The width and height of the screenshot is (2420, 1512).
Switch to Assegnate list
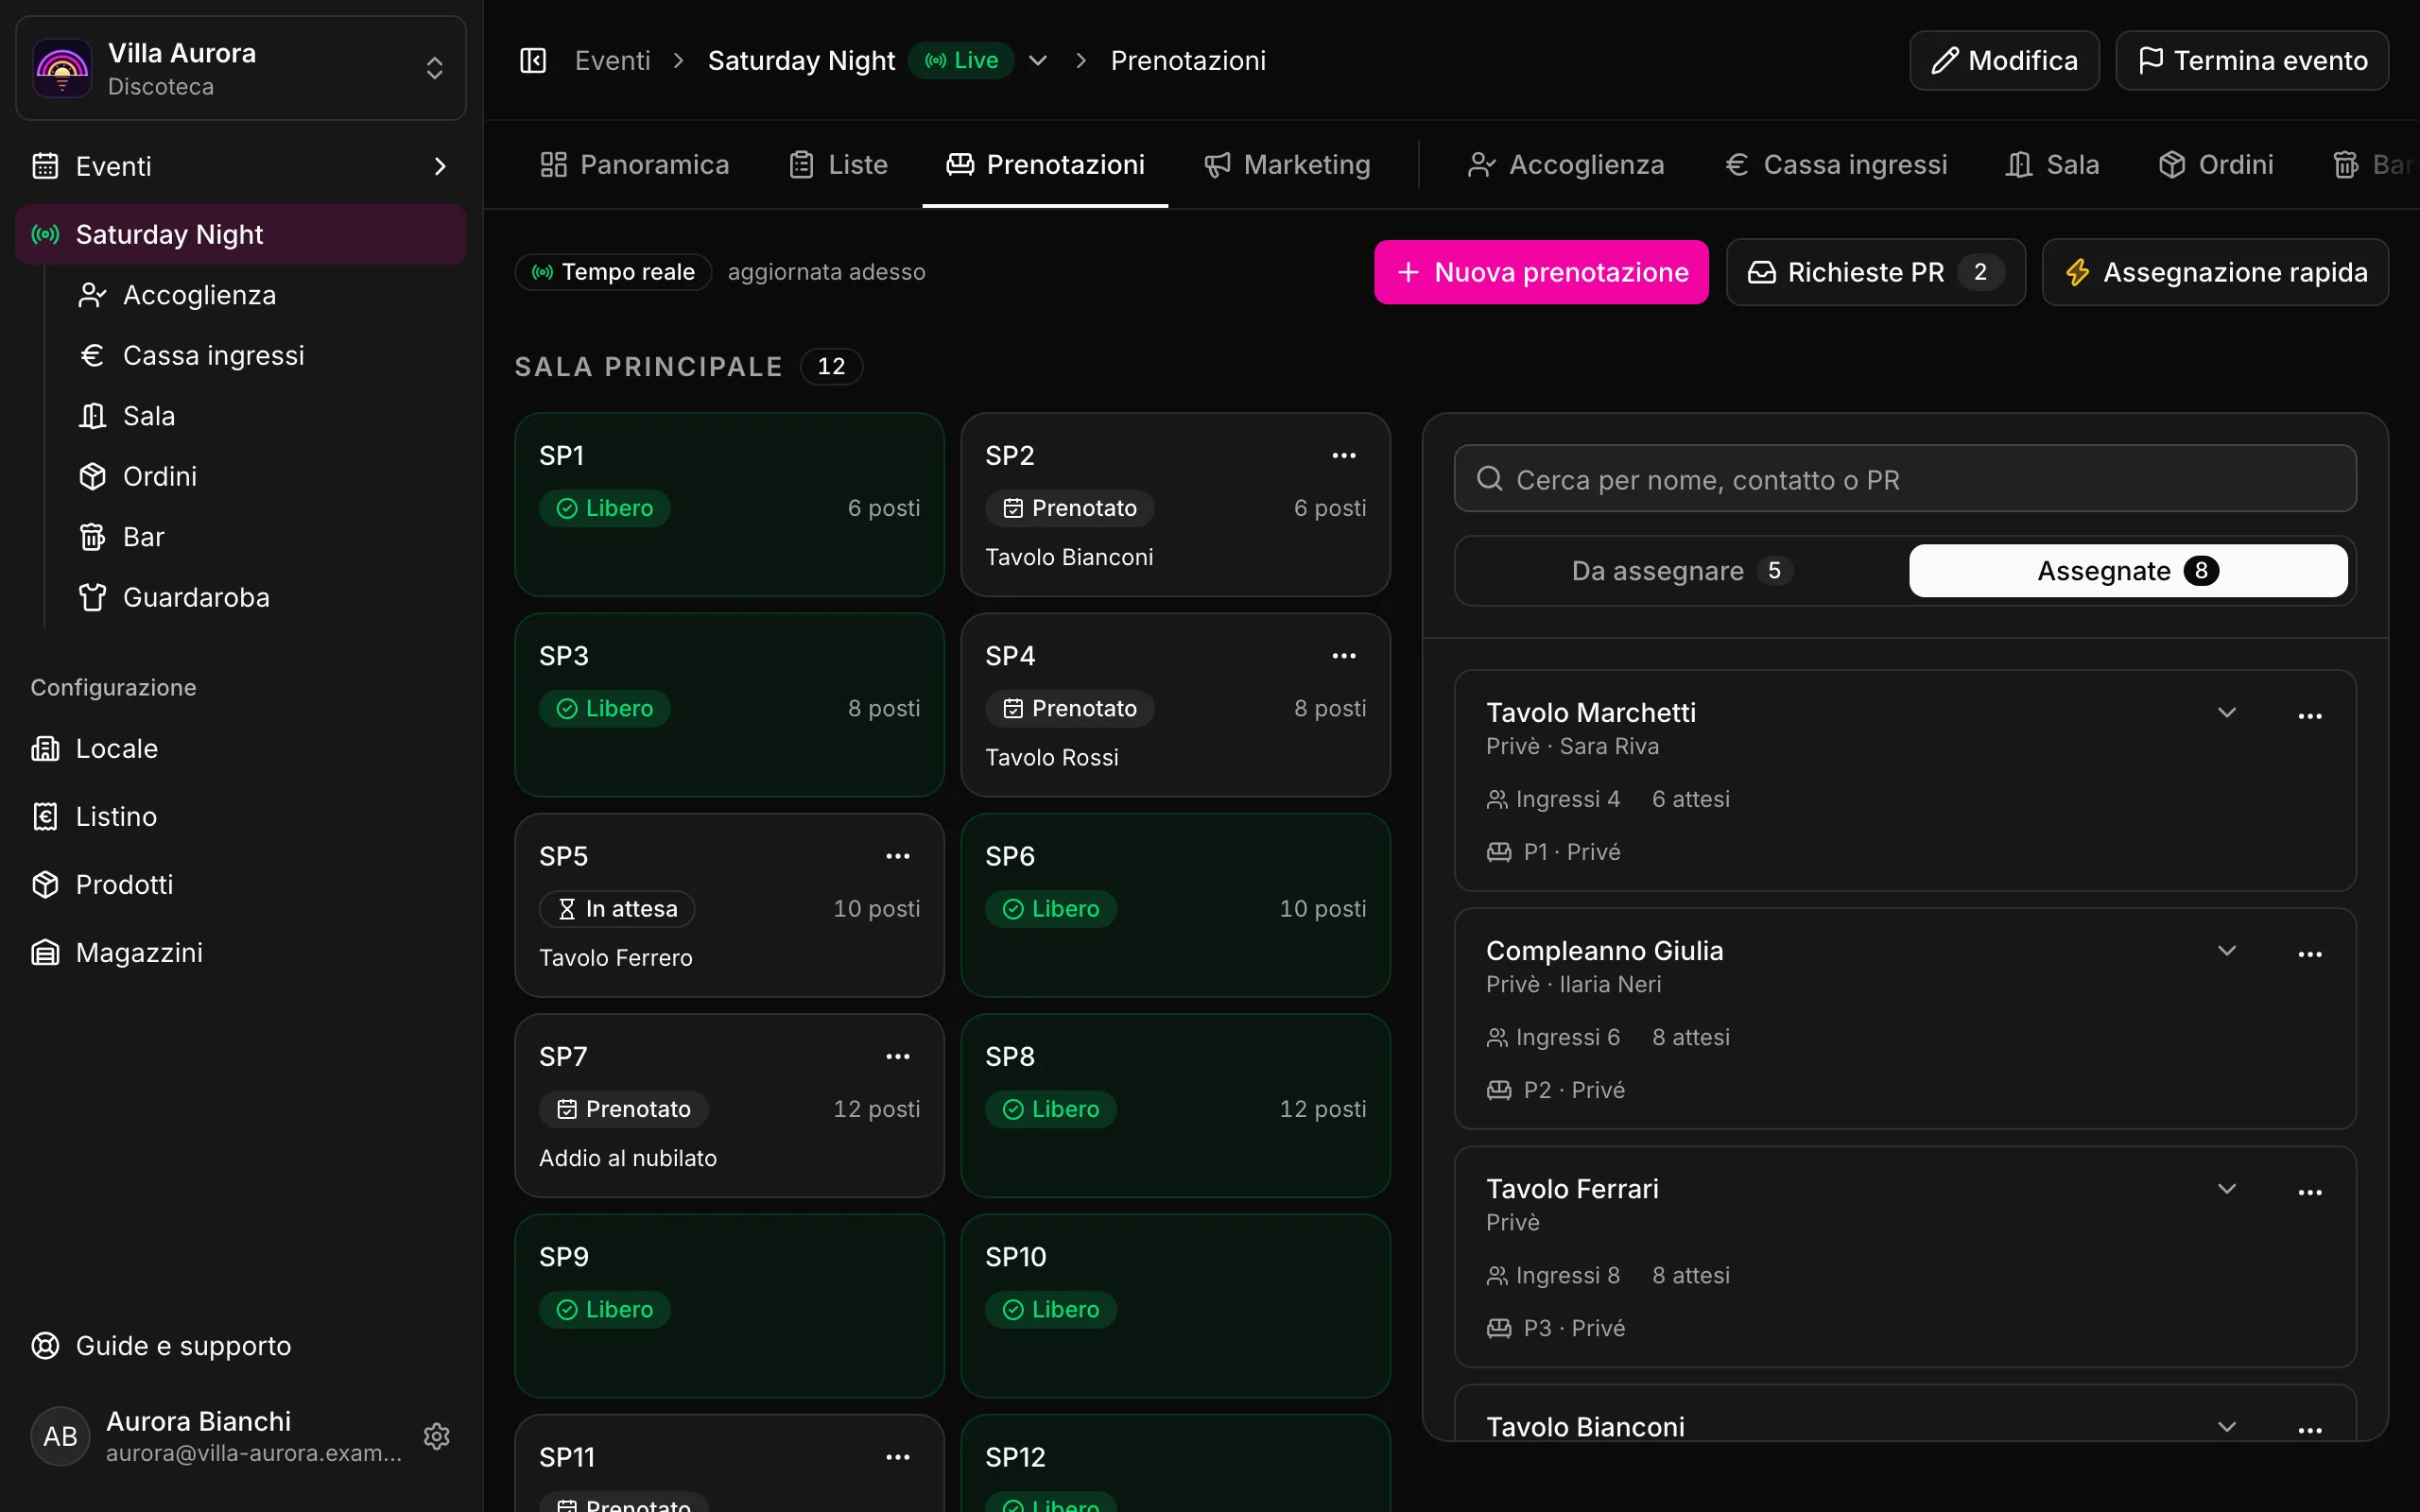coord(2128,570)
